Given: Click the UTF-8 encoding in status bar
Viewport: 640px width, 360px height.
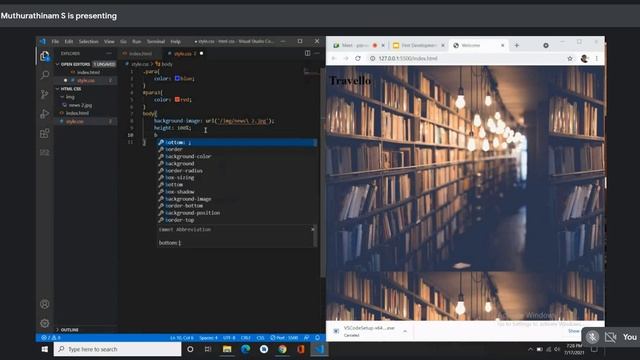Looking at the screenshot, I should coord(229,338).
